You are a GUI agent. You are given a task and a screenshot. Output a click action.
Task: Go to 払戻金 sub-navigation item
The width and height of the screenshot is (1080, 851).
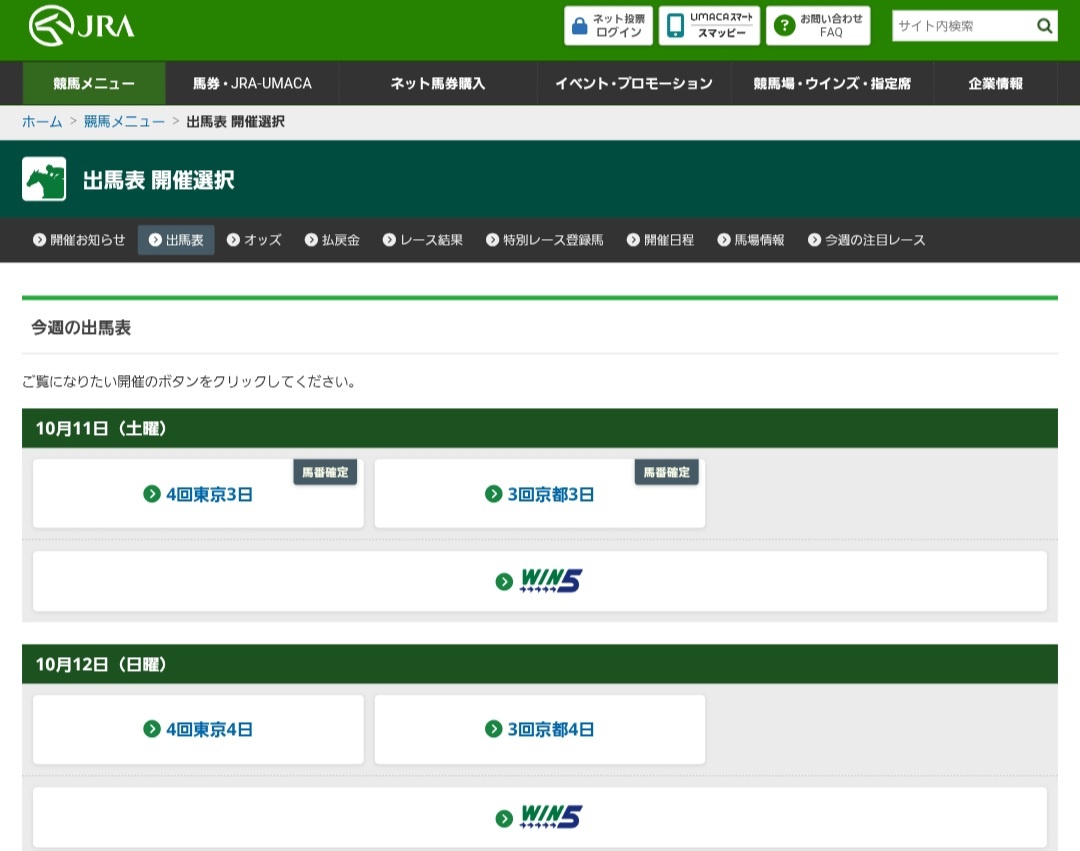333,240
